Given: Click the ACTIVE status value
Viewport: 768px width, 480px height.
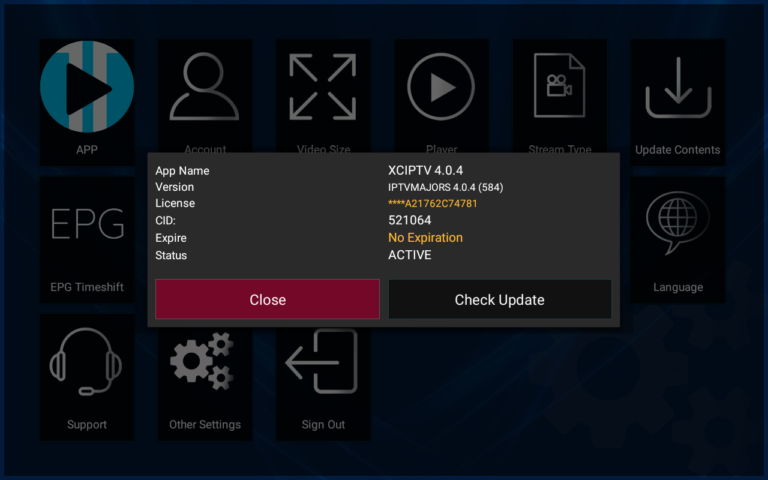Looking at the screenshot, I should coord(410,255).
